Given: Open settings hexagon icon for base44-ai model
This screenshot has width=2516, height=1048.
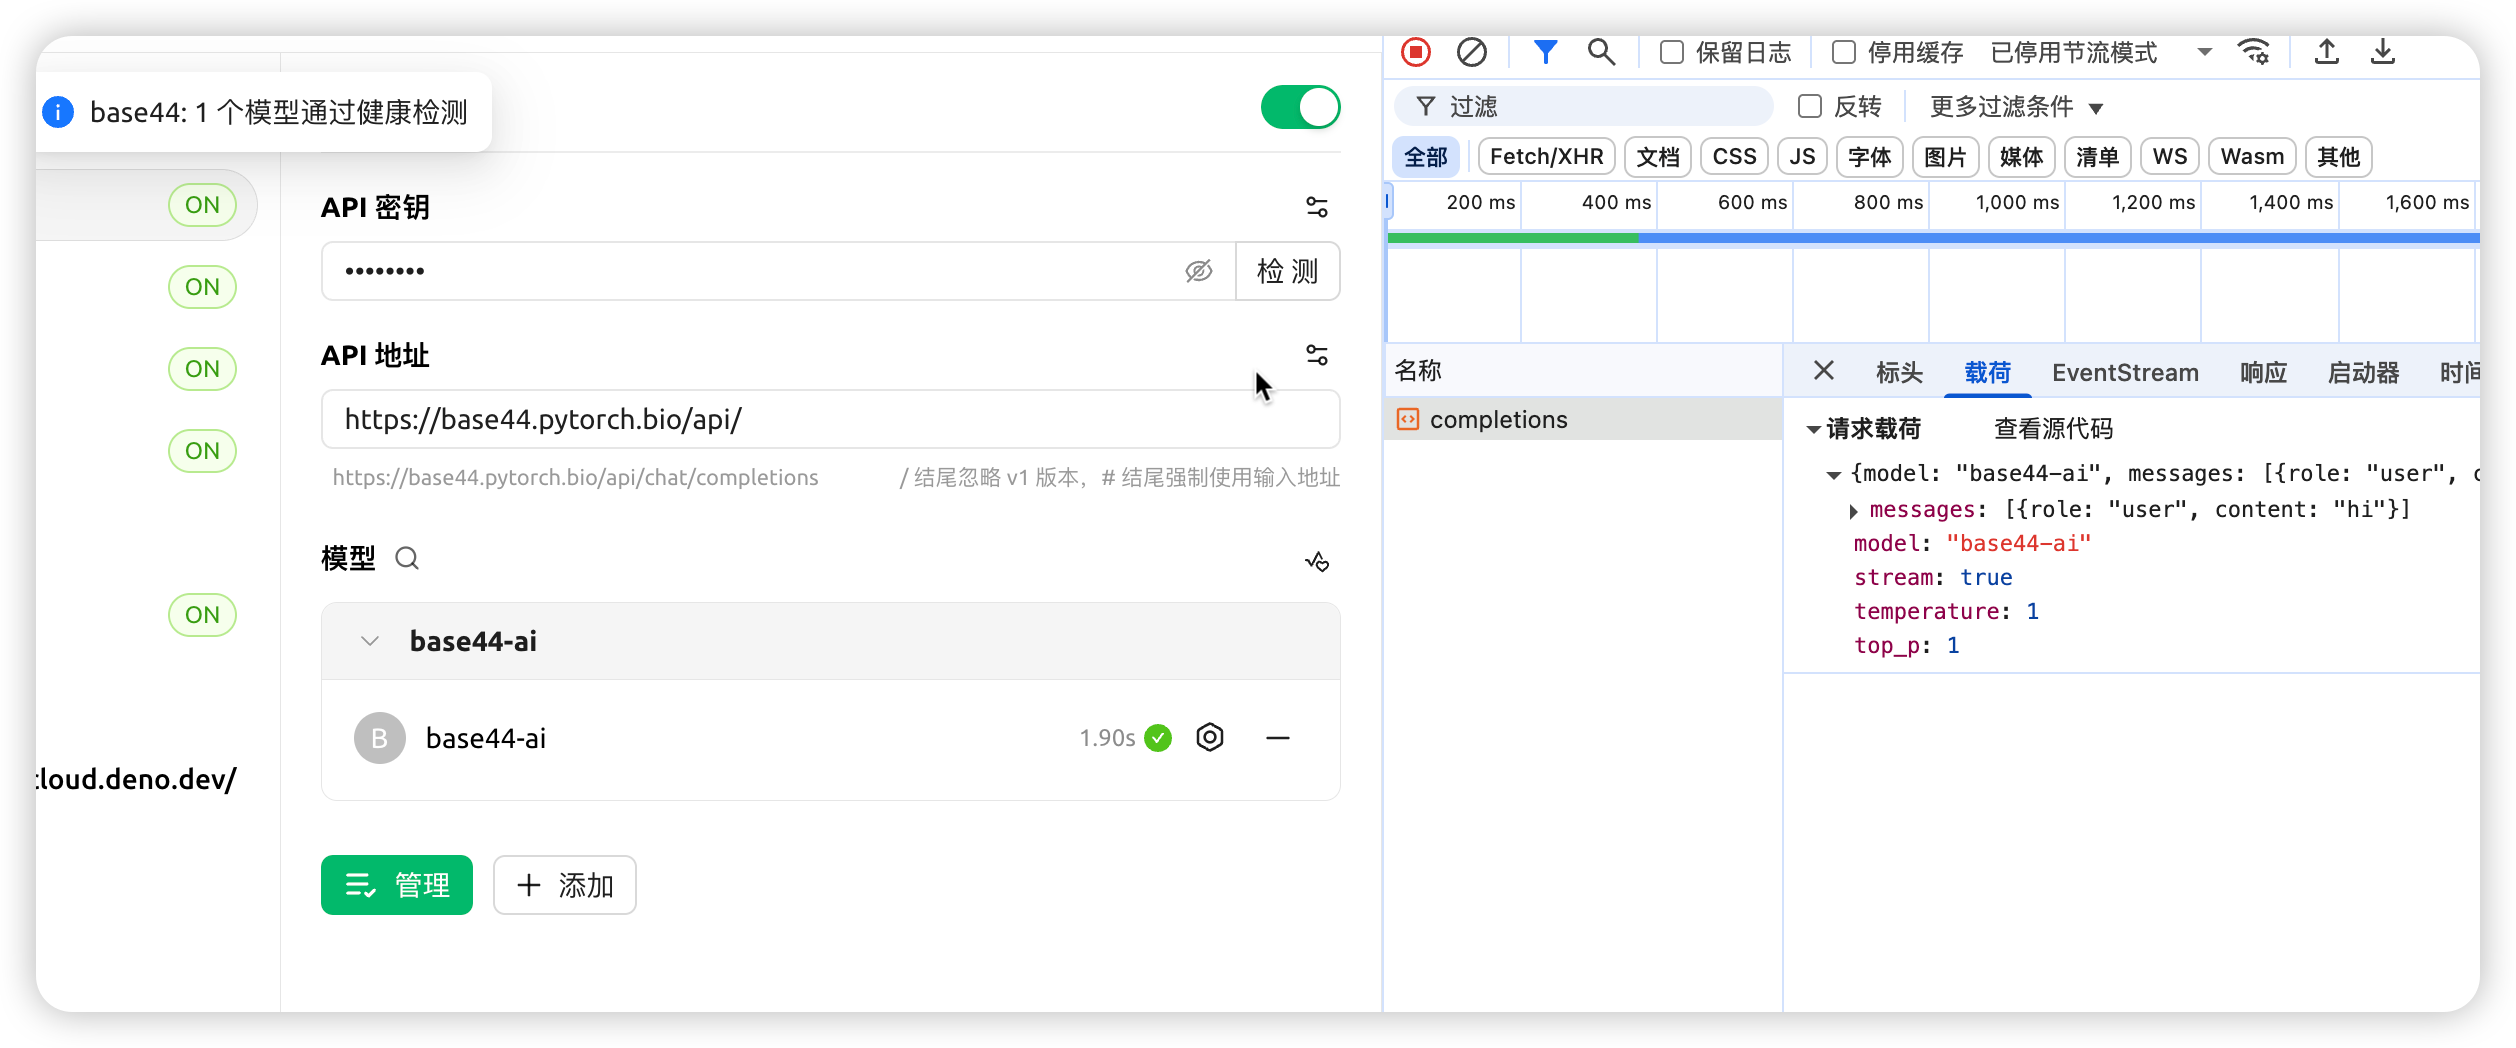Looking at the screenshot, I should tap(1210, 738).
